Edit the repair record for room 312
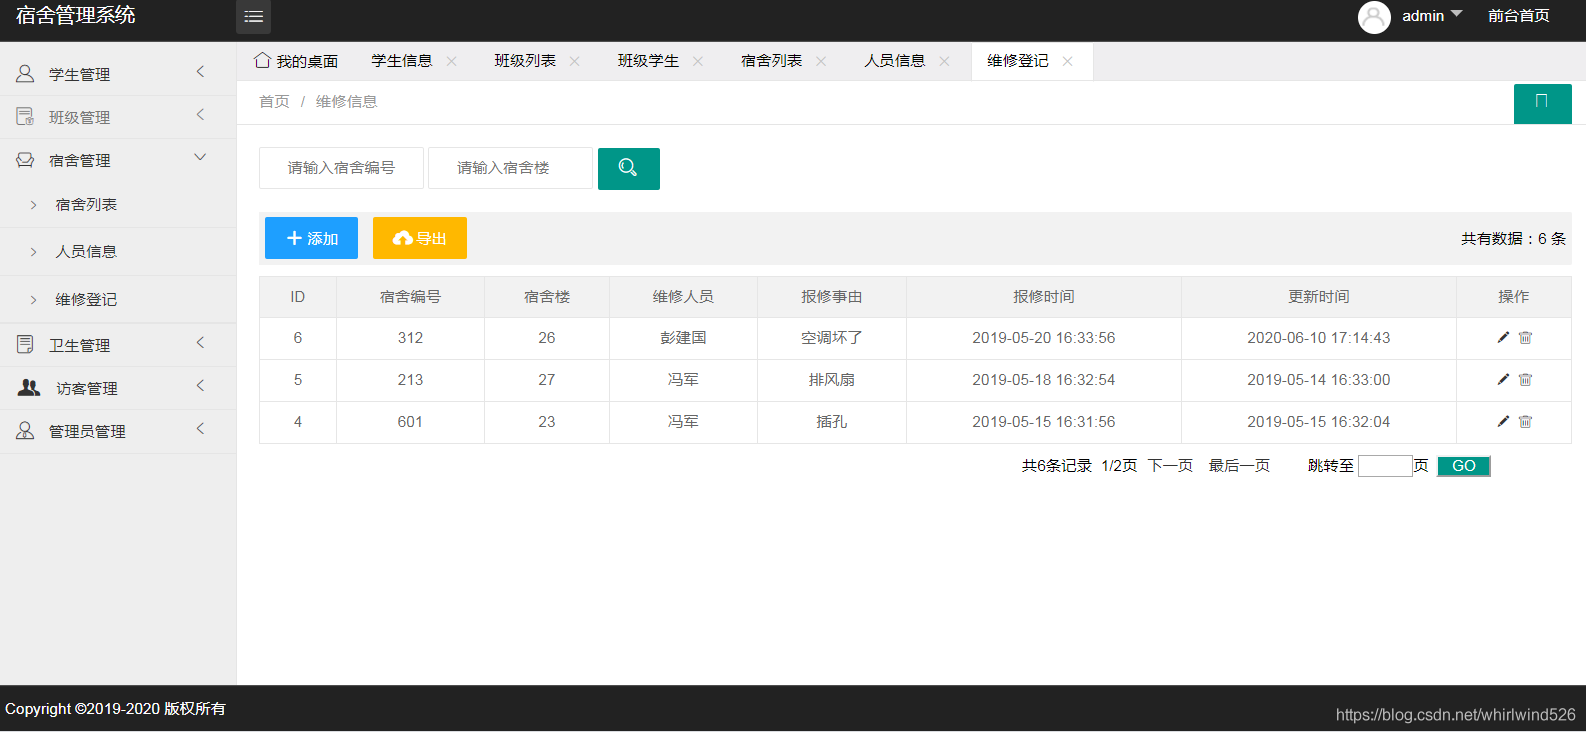The width and height of the screenshot is (1586, 734). coord(1503,338)
